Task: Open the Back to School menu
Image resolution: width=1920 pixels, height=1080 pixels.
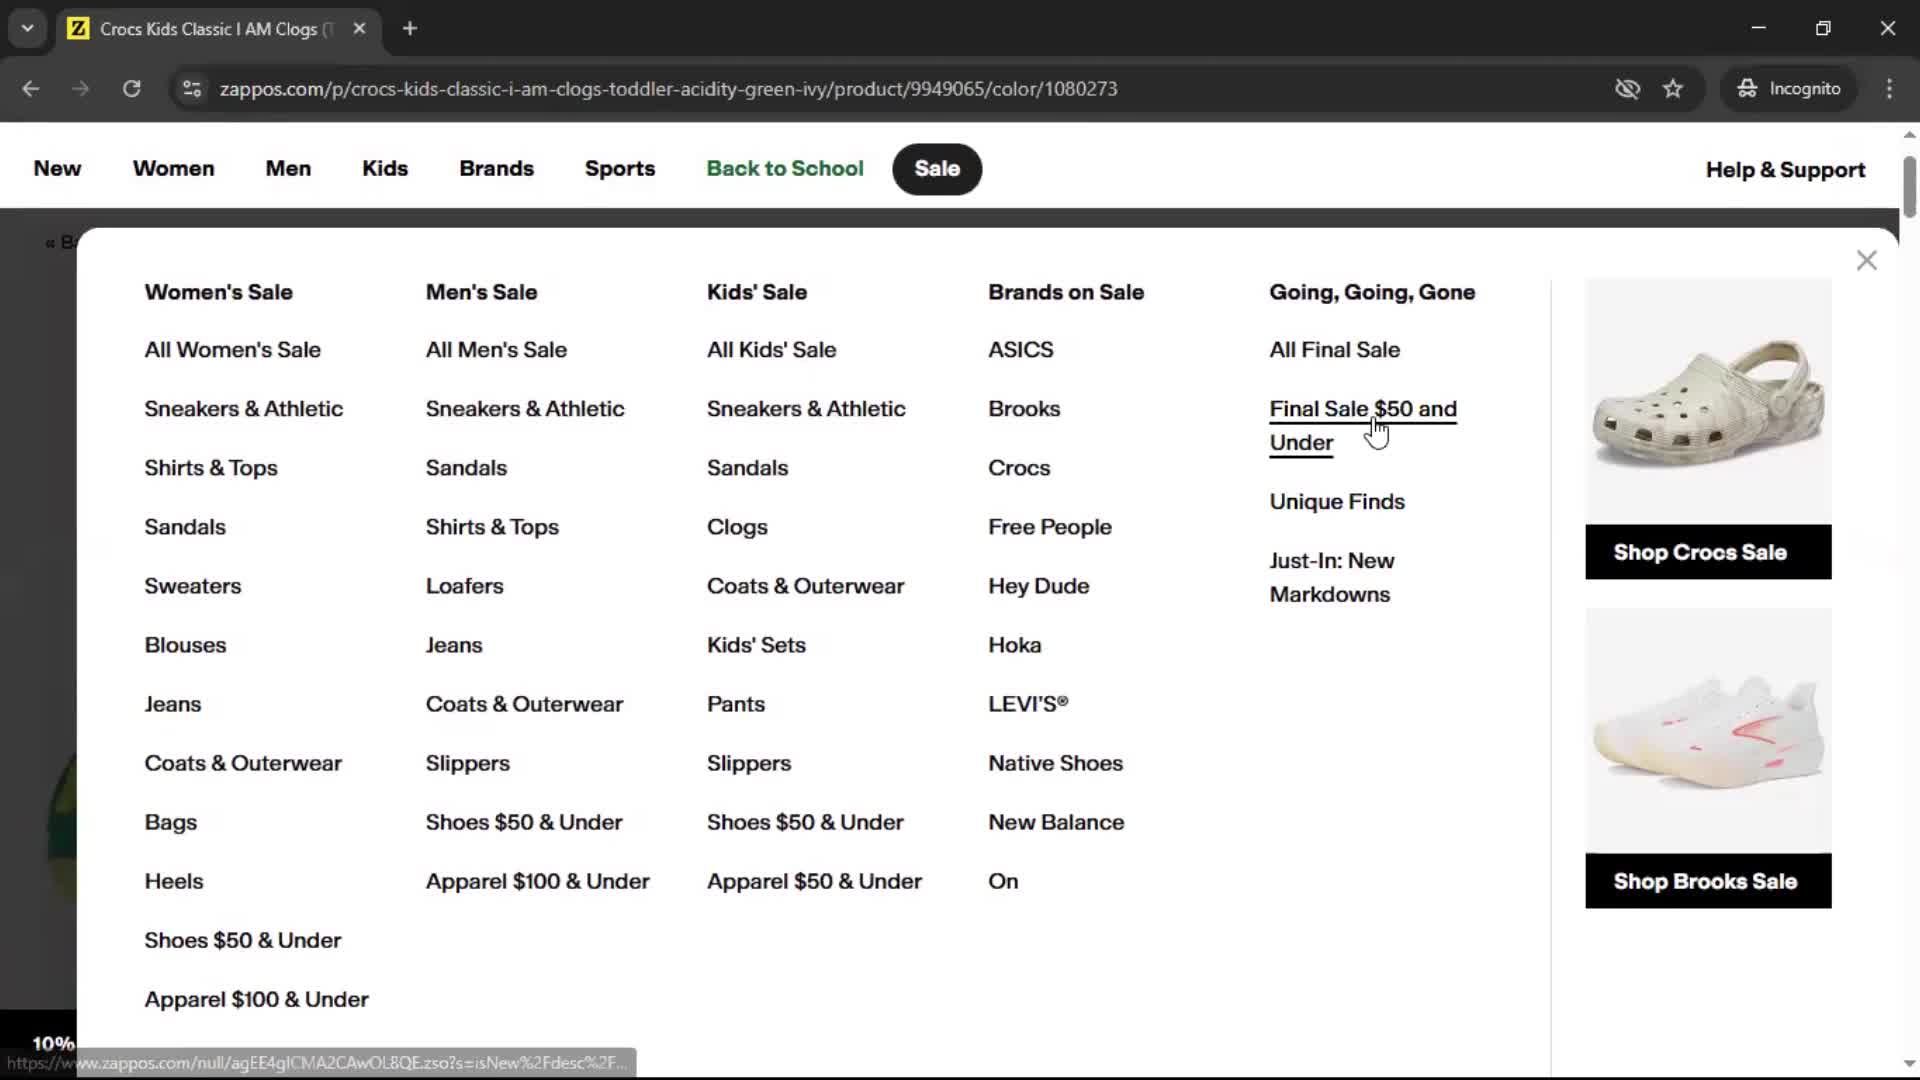Action: pyautogui.click(x=785, y=168)
